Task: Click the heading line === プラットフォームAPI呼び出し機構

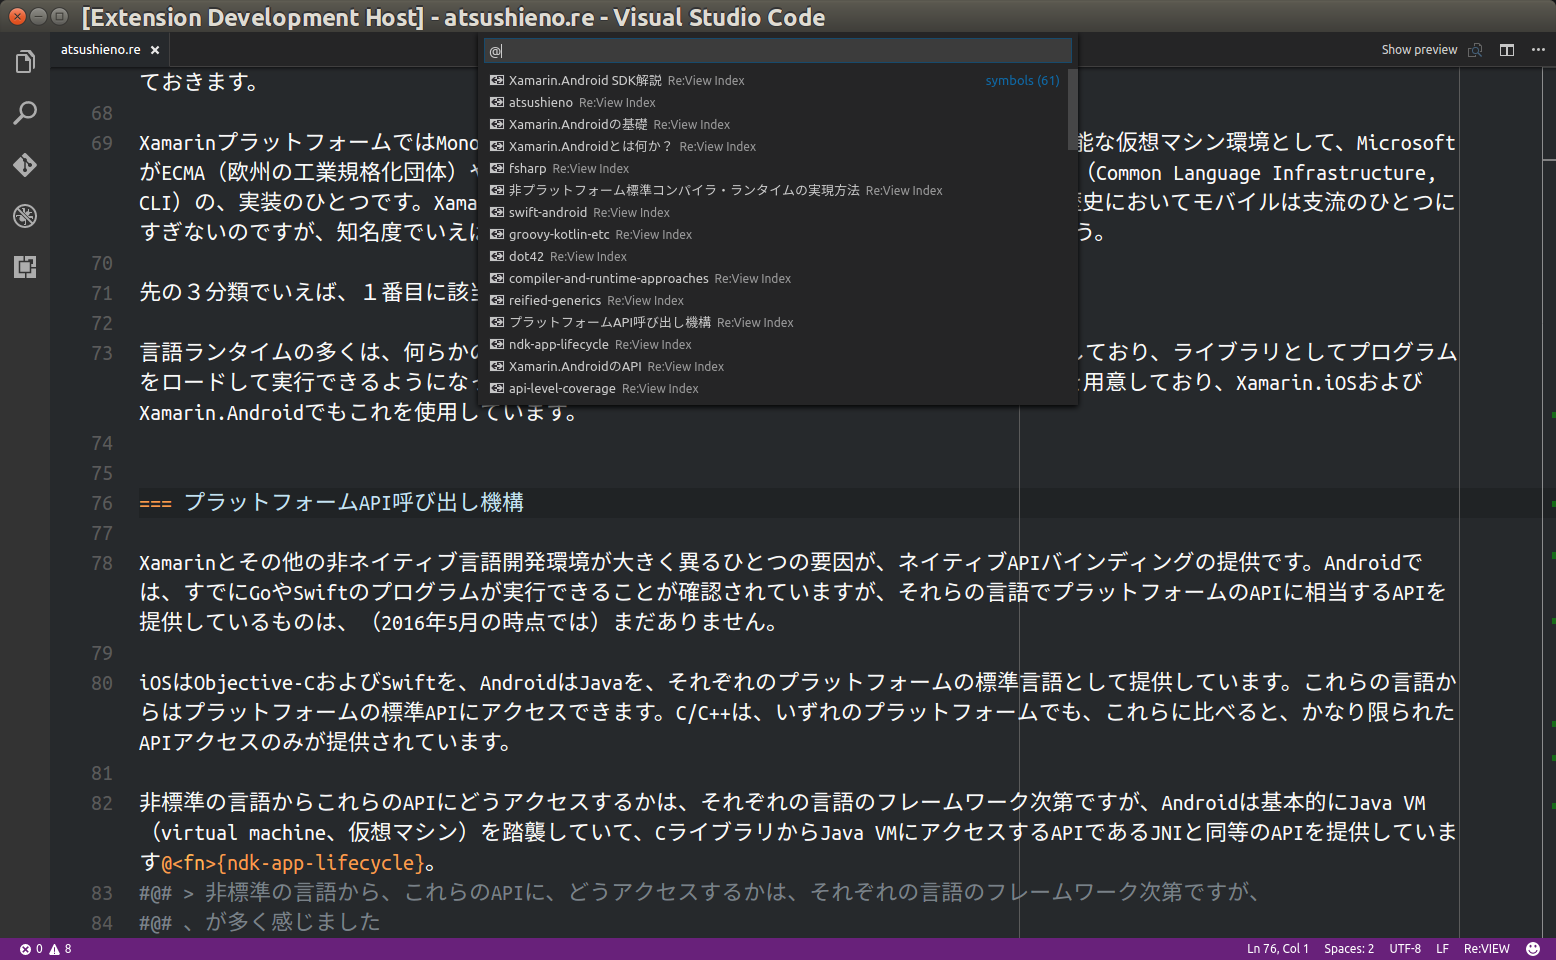Action: click(332, 503)
